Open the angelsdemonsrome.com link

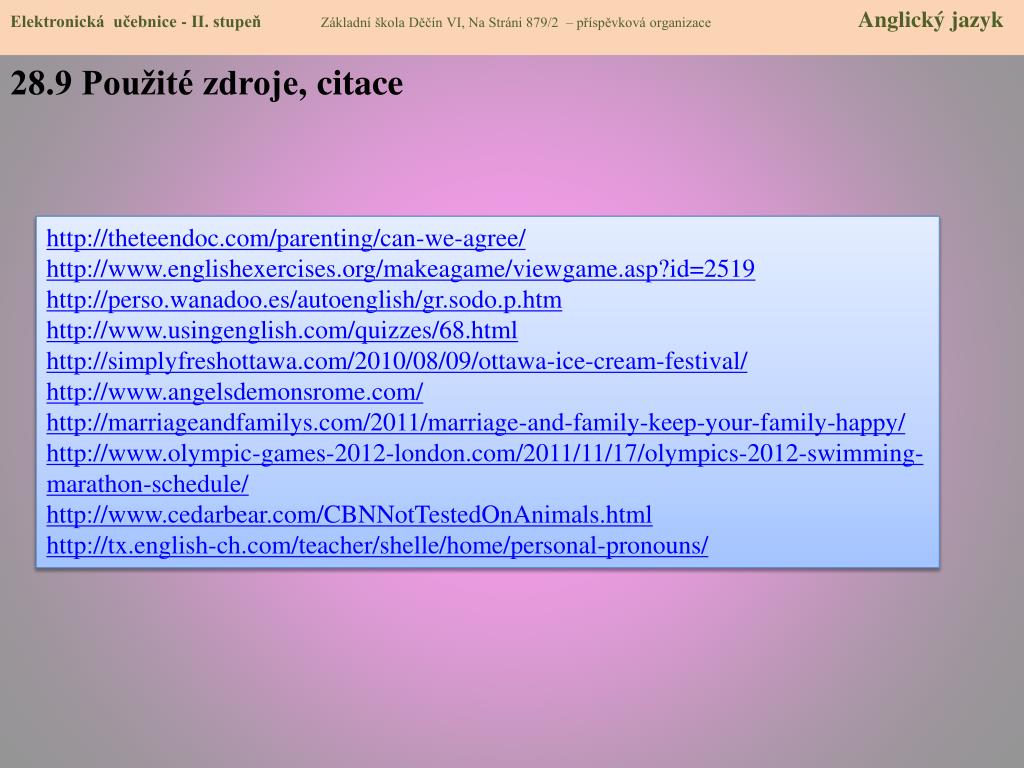[x=234, y=392]
